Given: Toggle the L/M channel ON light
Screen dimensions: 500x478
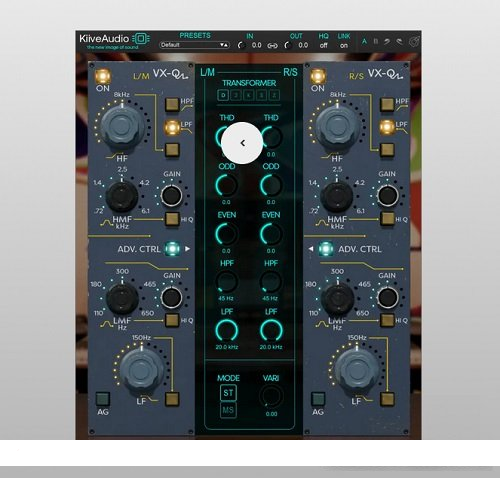Looking at the screenshot, I should (102, 76).
